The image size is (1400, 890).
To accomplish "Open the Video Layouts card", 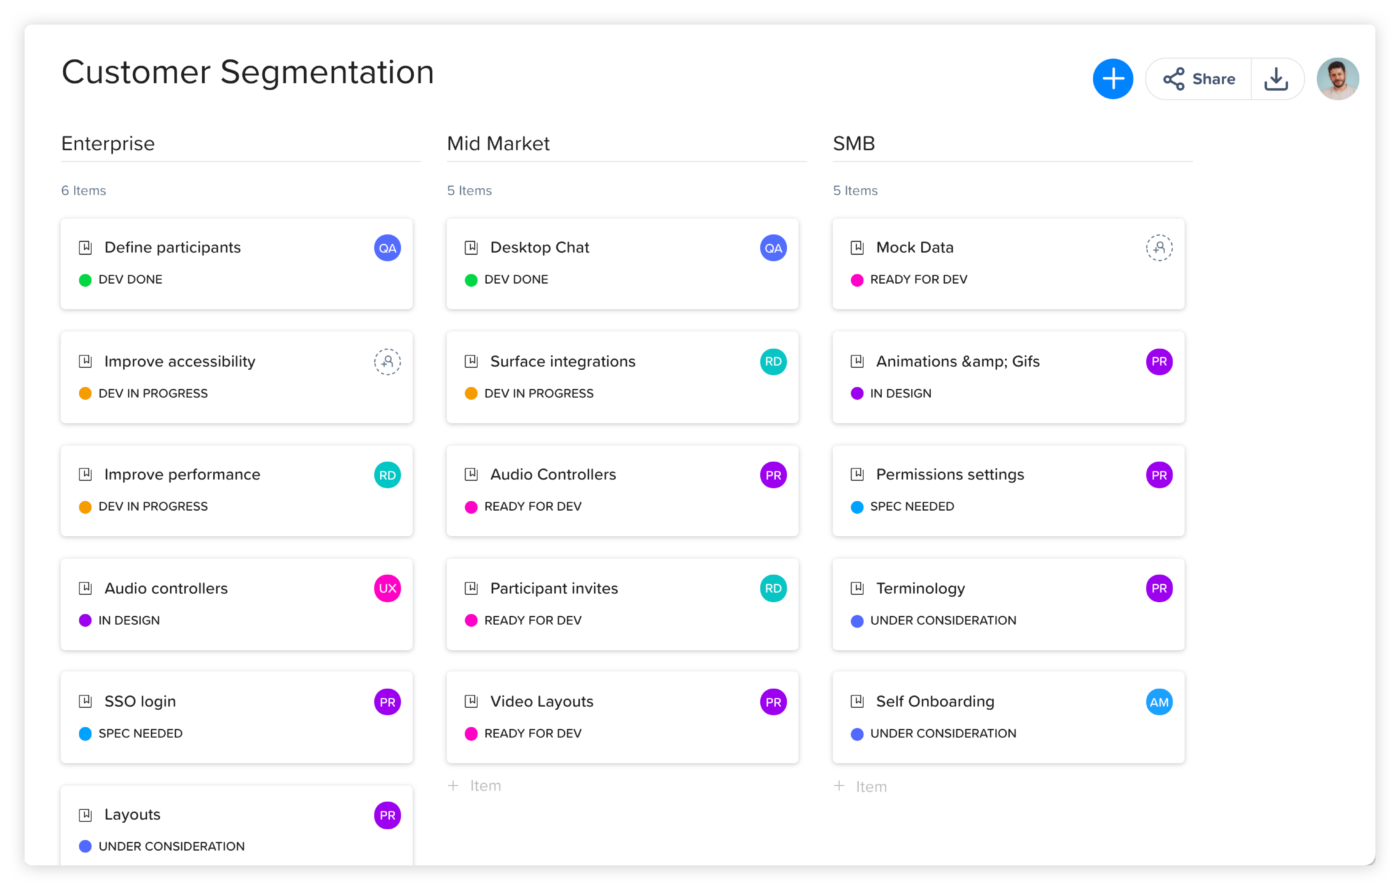I will (x=542, y=702).
